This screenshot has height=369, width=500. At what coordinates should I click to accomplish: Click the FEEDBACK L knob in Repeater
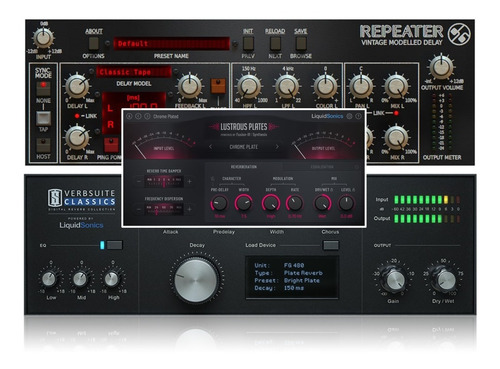pyautogui.click(x=190, y=86)
